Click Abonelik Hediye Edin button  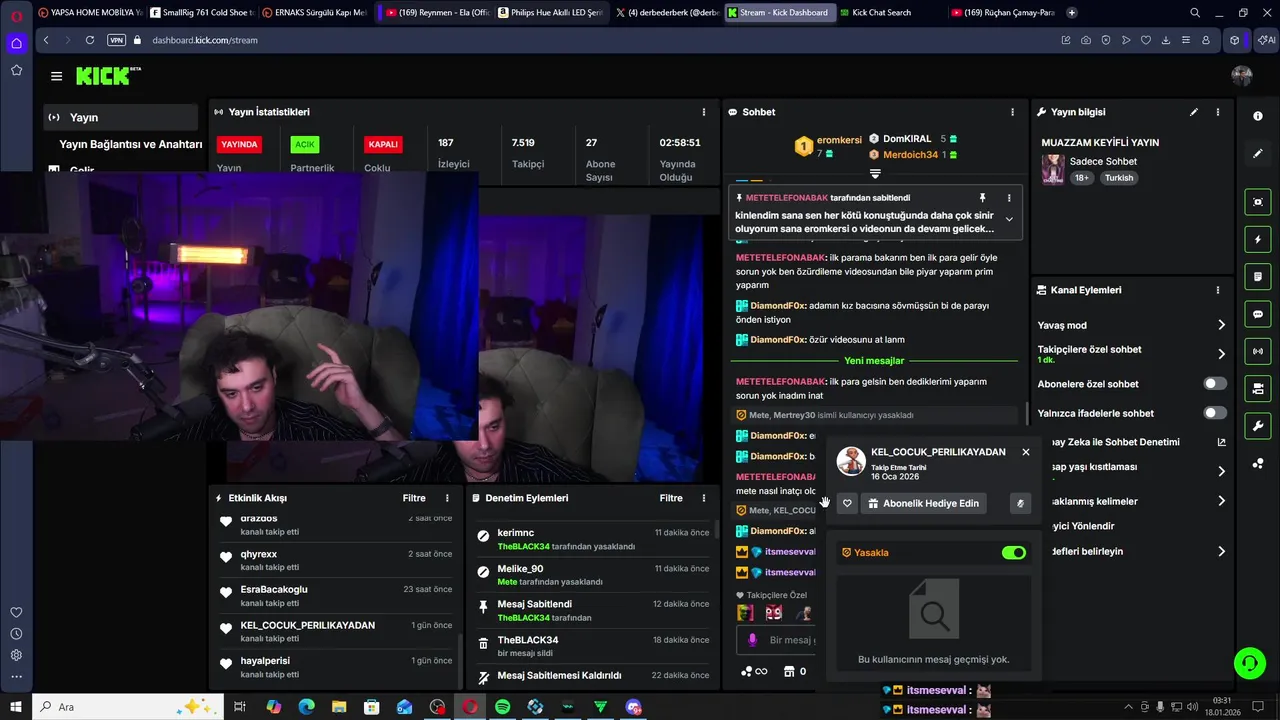[x=922, y=503]
